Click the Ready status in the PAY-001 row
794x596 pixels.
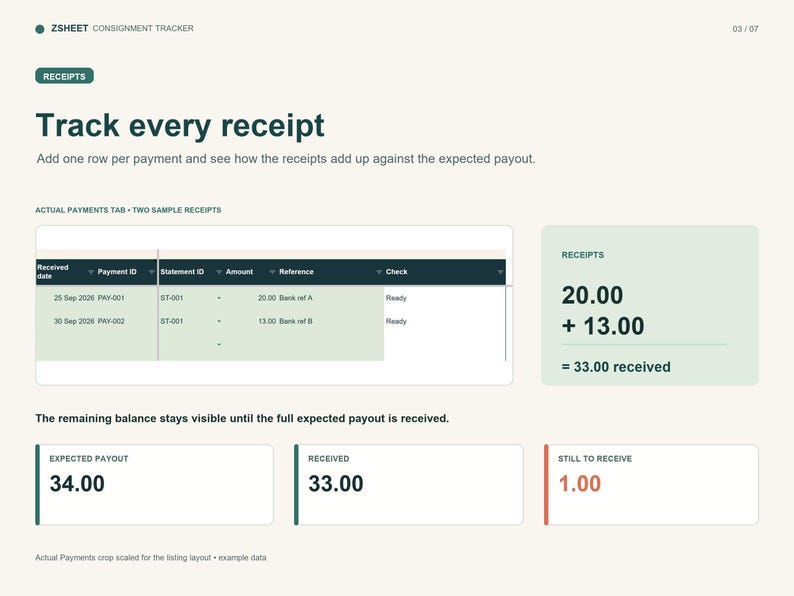[396, 298]
